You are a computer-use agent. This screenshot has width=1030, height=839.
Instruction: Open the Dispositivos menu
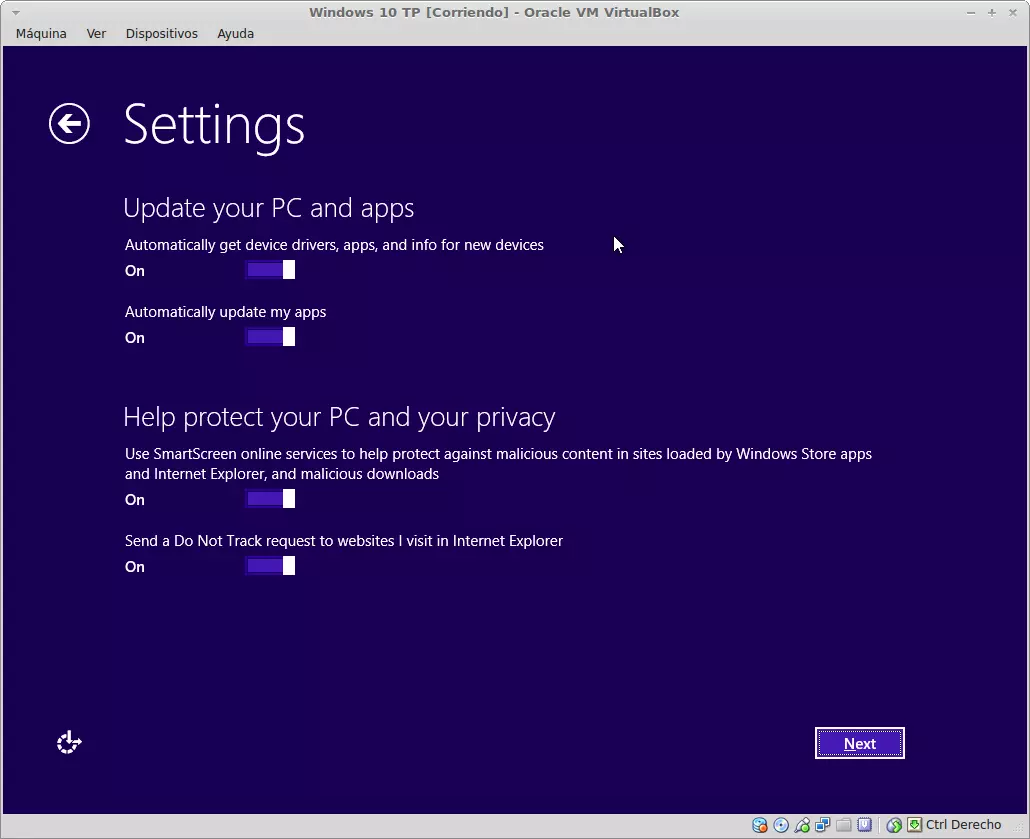tap(161, 33)
